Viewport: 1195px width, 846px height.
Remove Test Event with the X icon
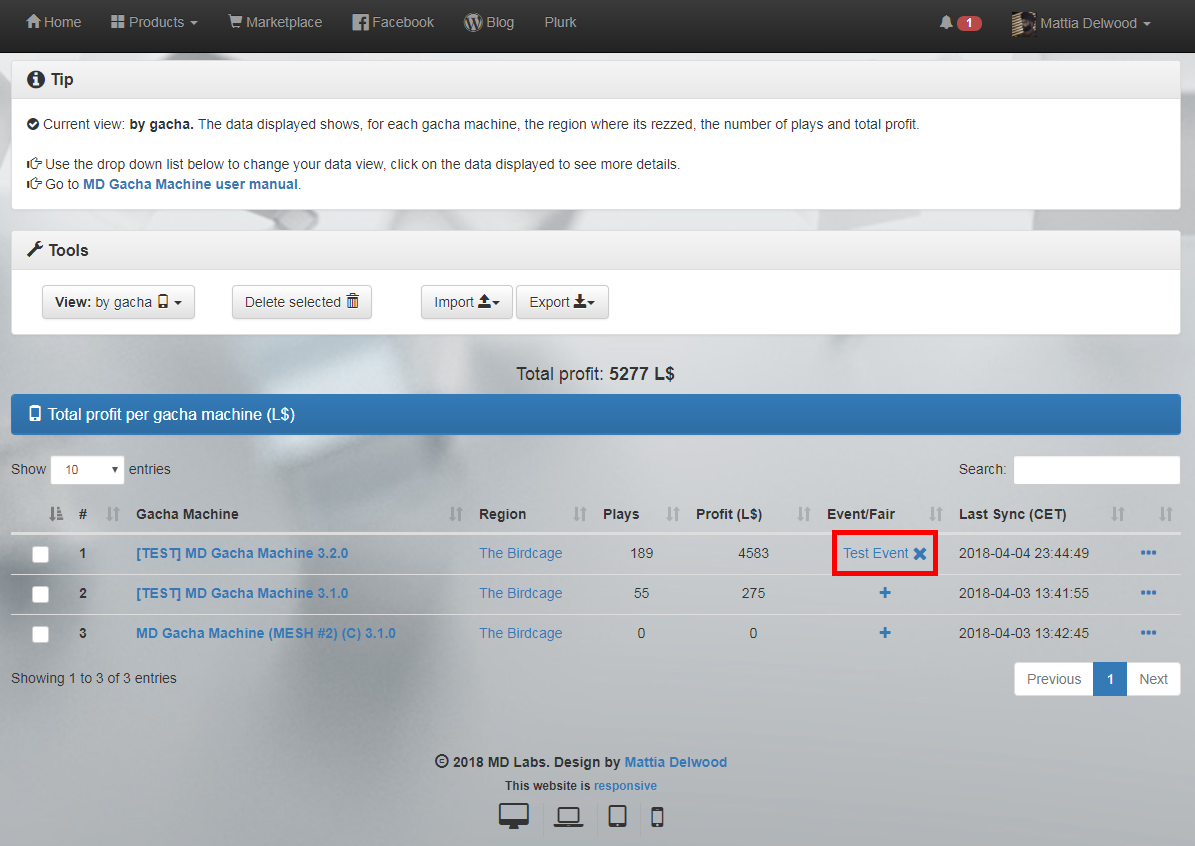click(x=920, y=553)
